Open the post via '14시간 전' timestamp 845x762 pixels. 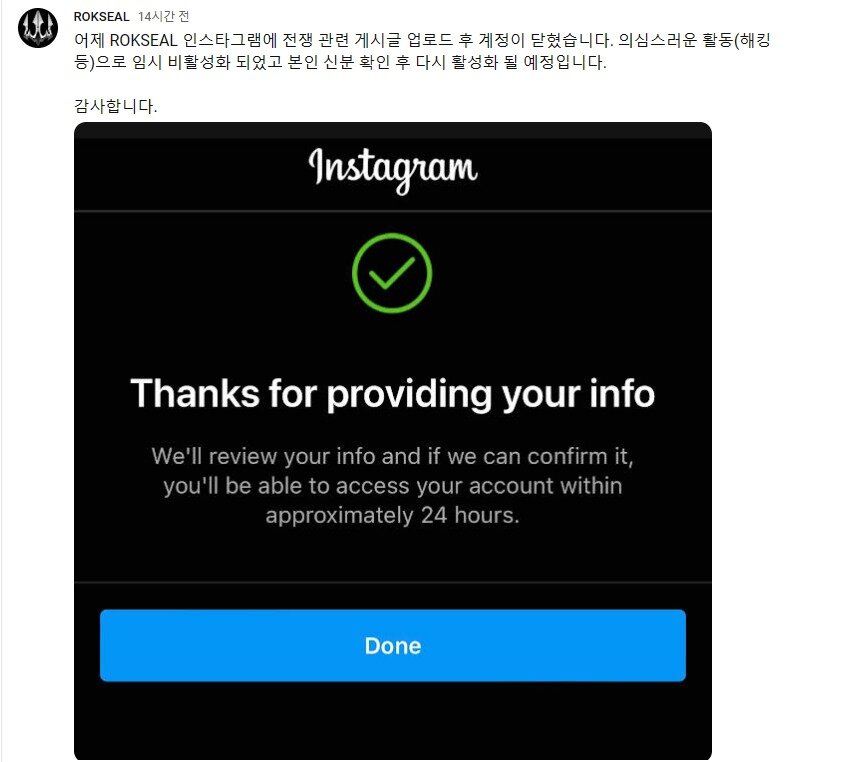[163, 17]
